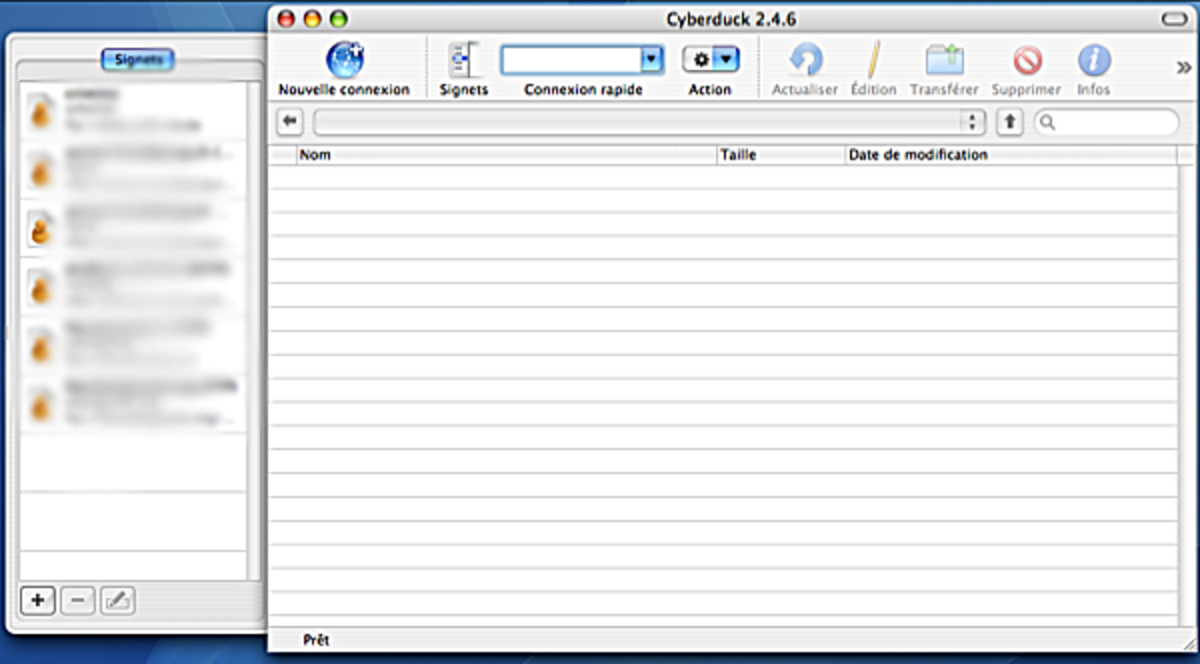1200x664 pixels.
Task: Click the Transférer folder icon
Action: pos(944,60)
